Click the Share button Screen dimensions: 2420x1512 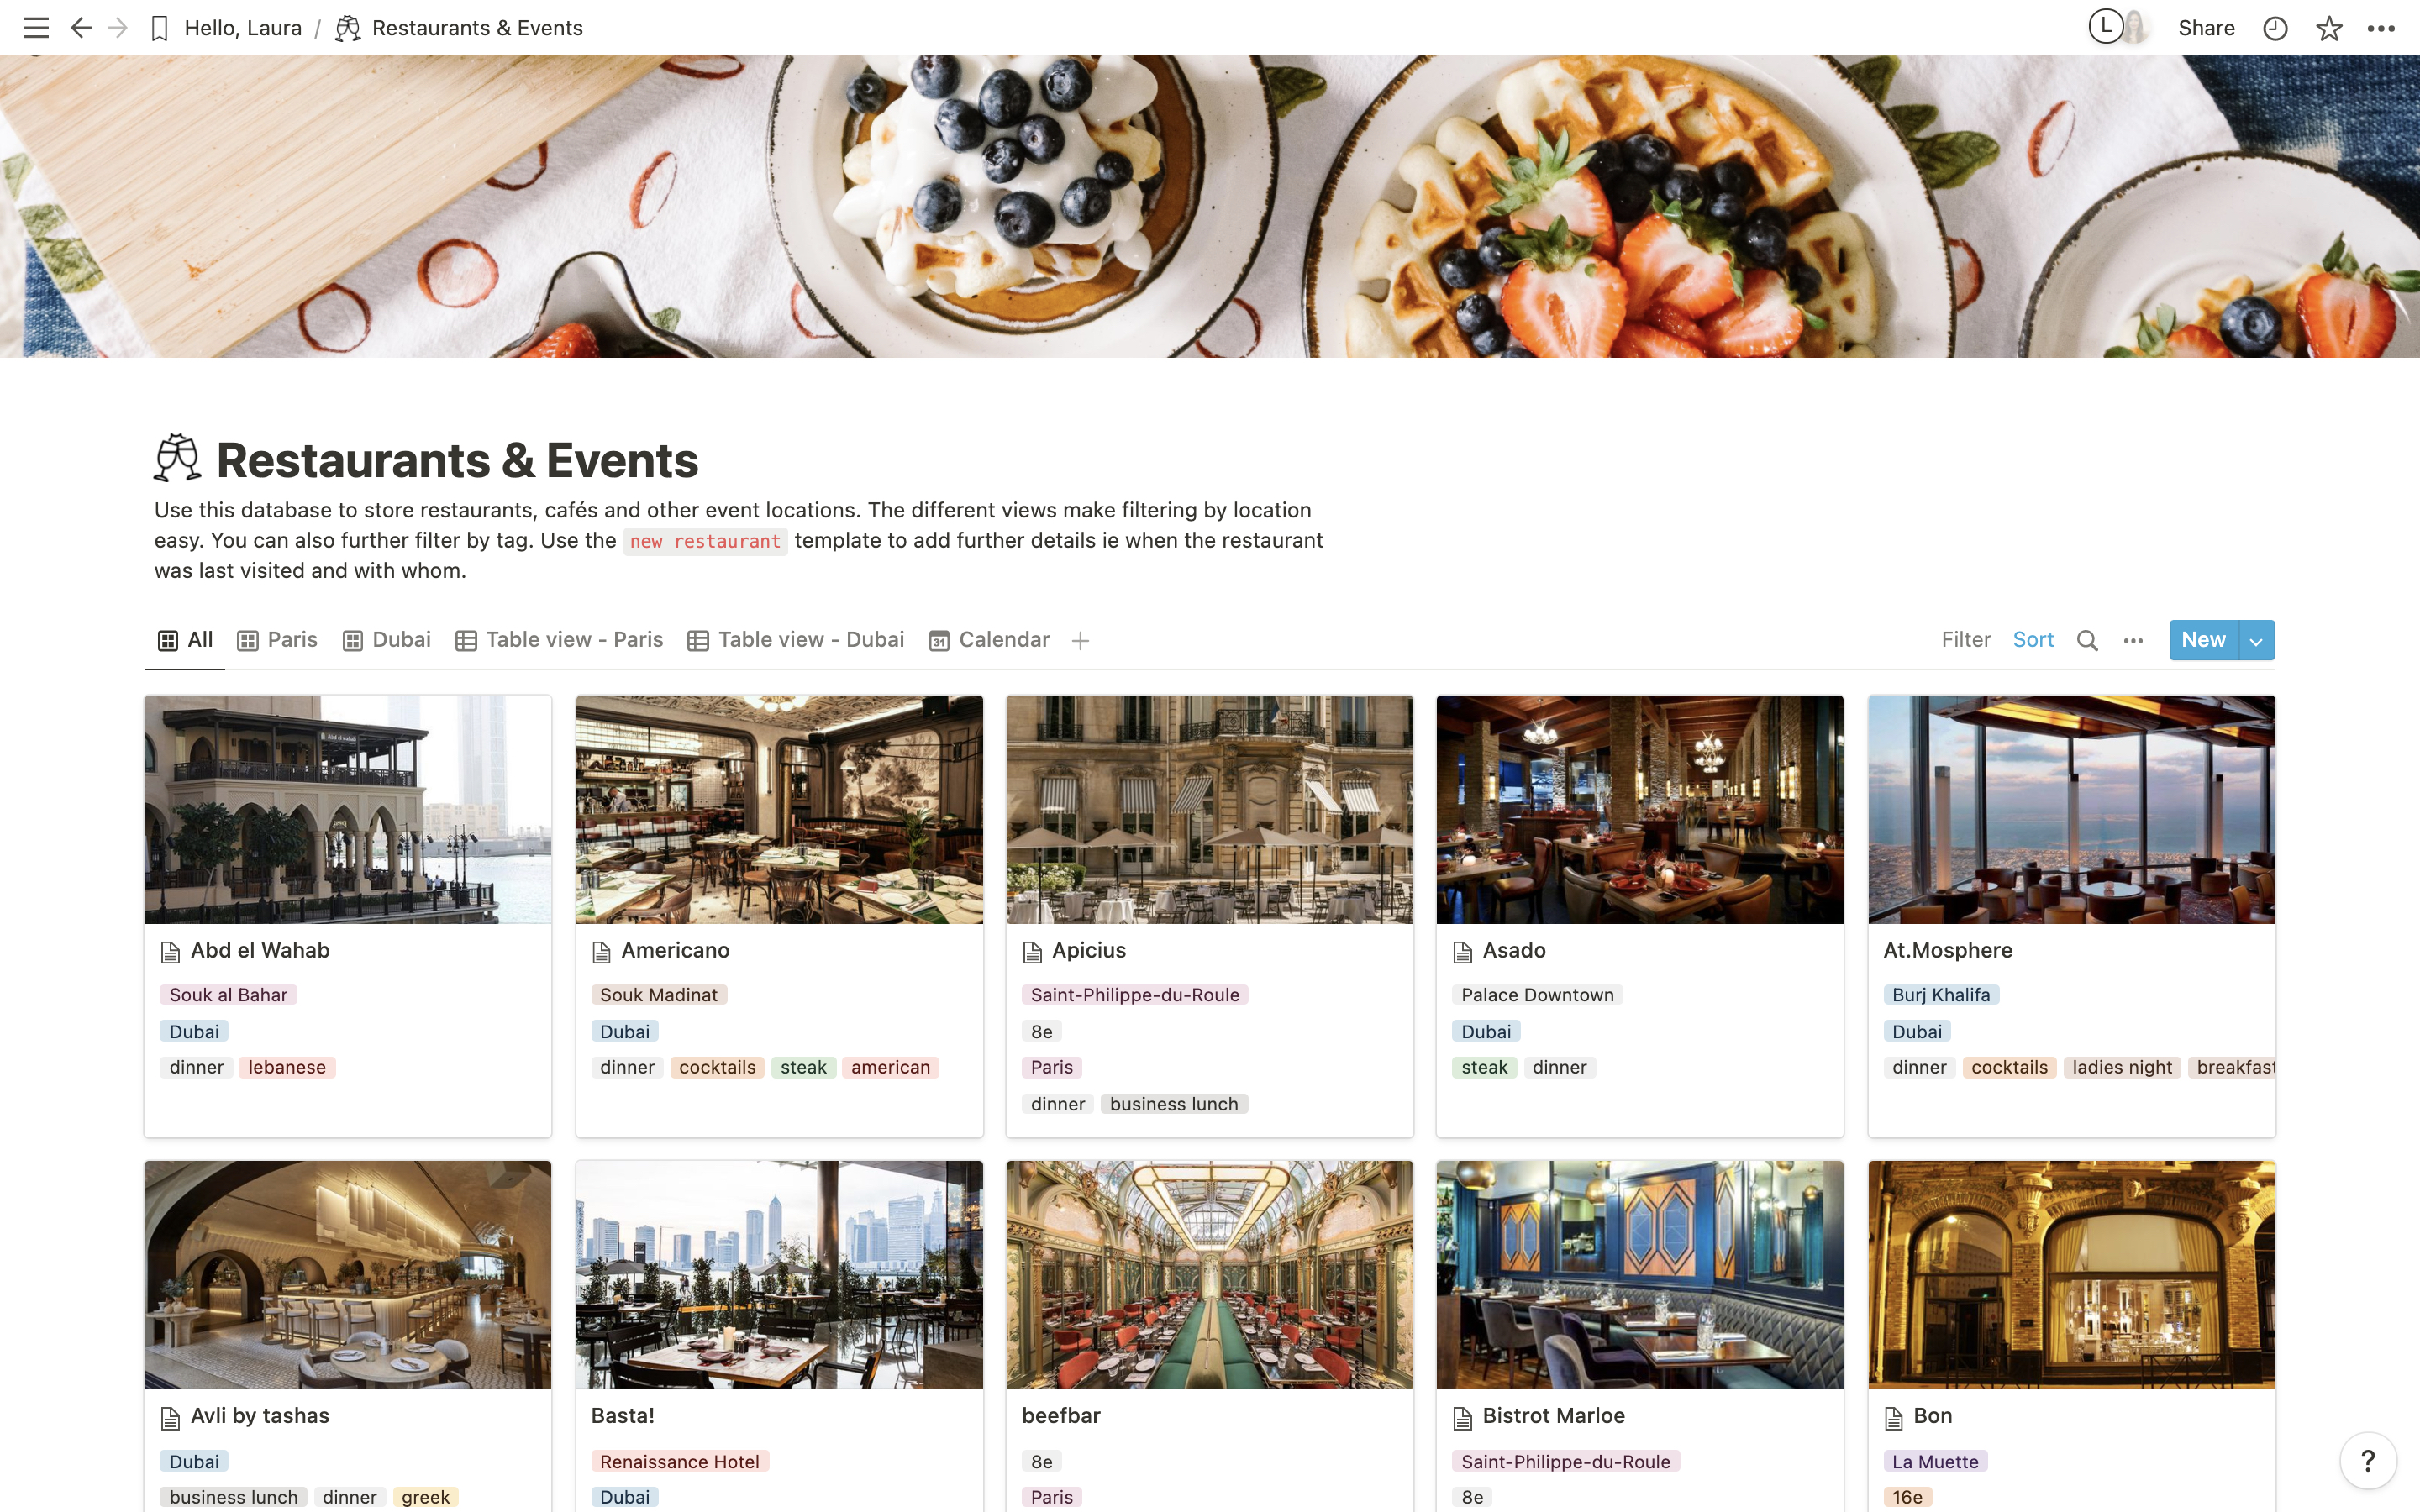click(2206, 28)
